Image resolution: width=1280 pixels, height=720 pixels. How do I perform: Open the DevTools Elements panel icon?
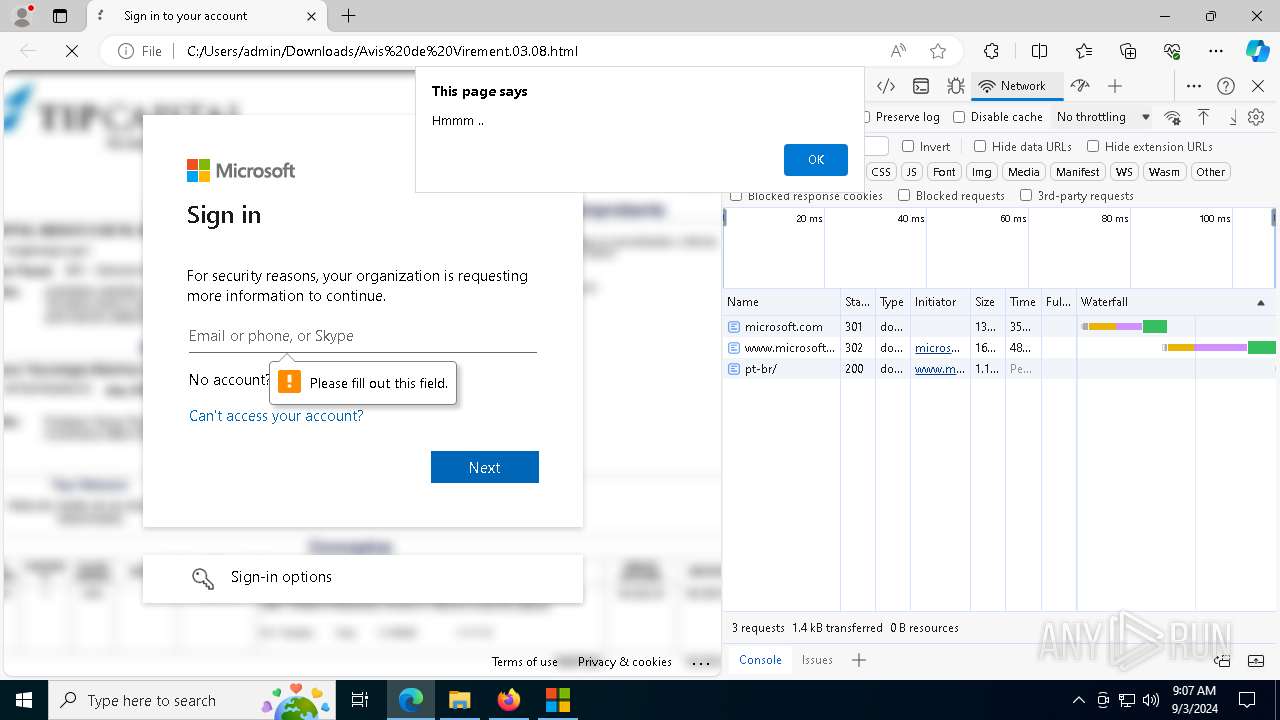point(886,86)
